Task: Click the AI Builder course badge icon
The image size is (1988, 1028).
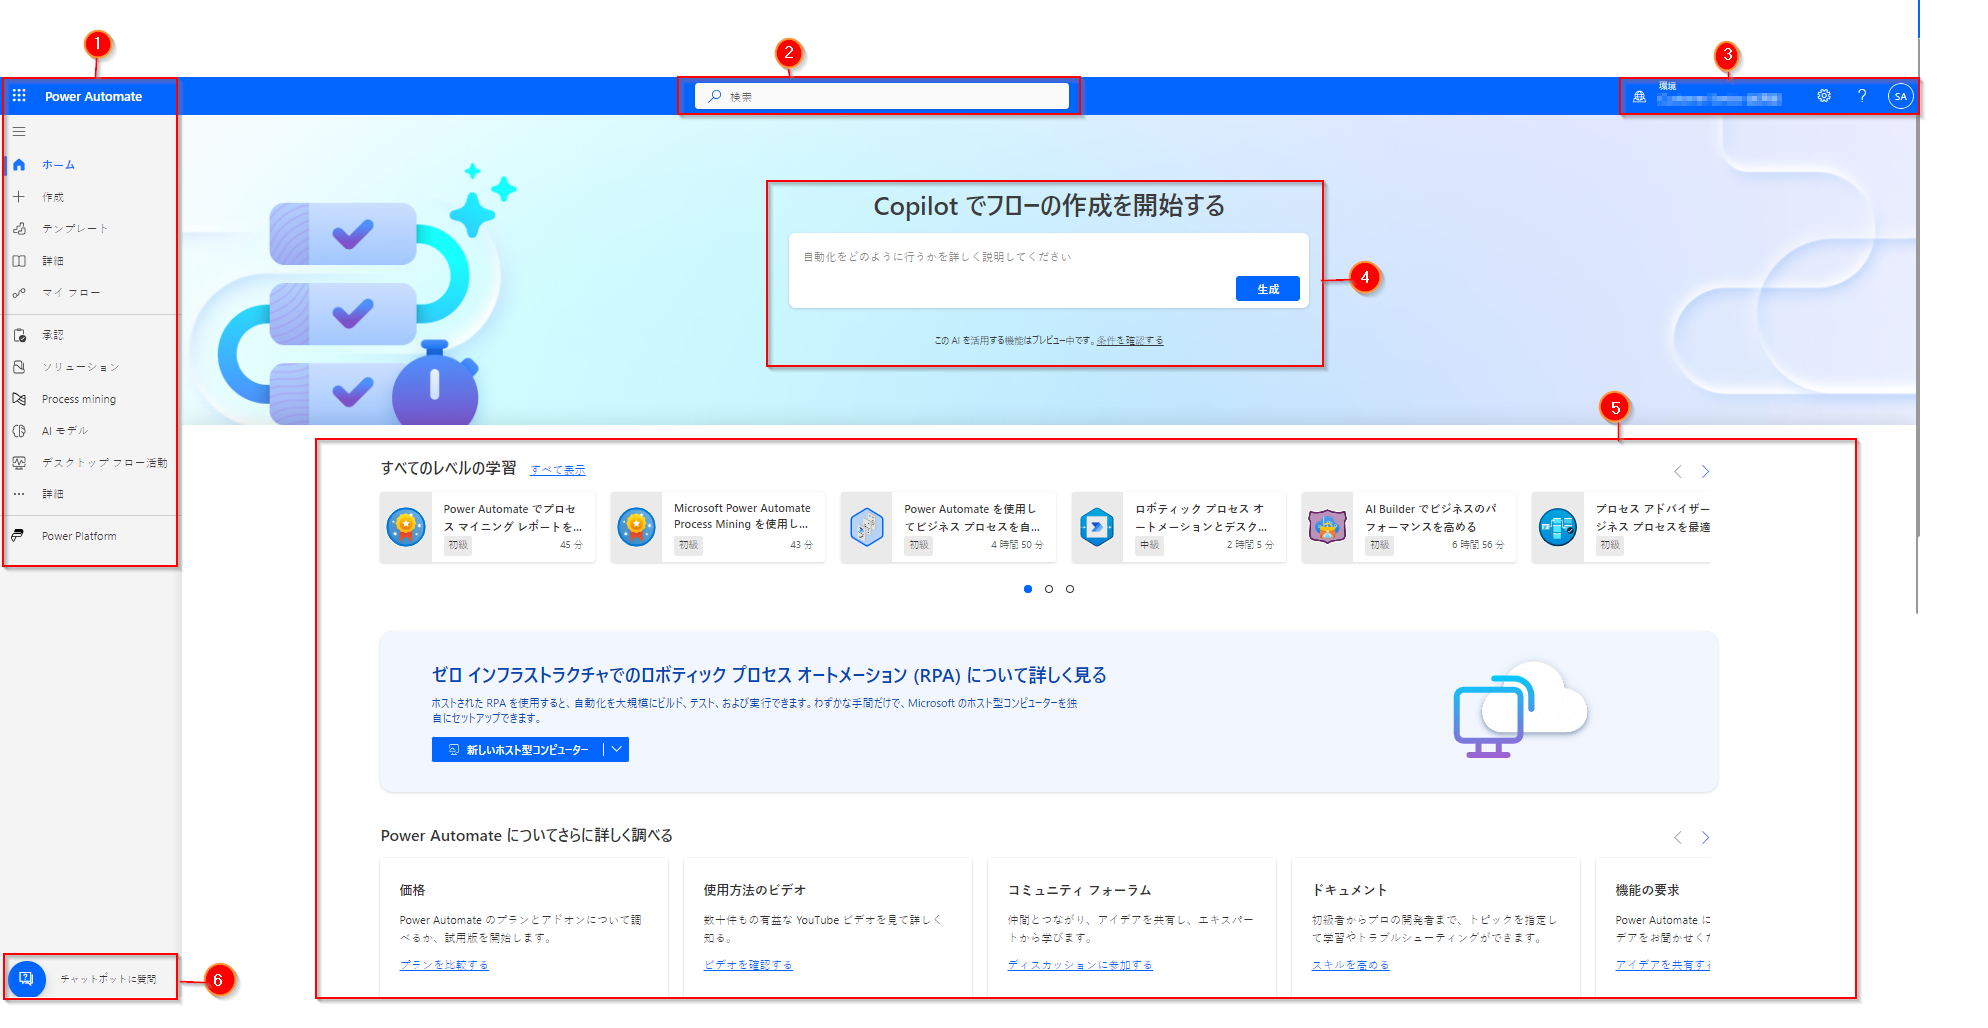Action: pyautogui.click(x=1327, y=527)
